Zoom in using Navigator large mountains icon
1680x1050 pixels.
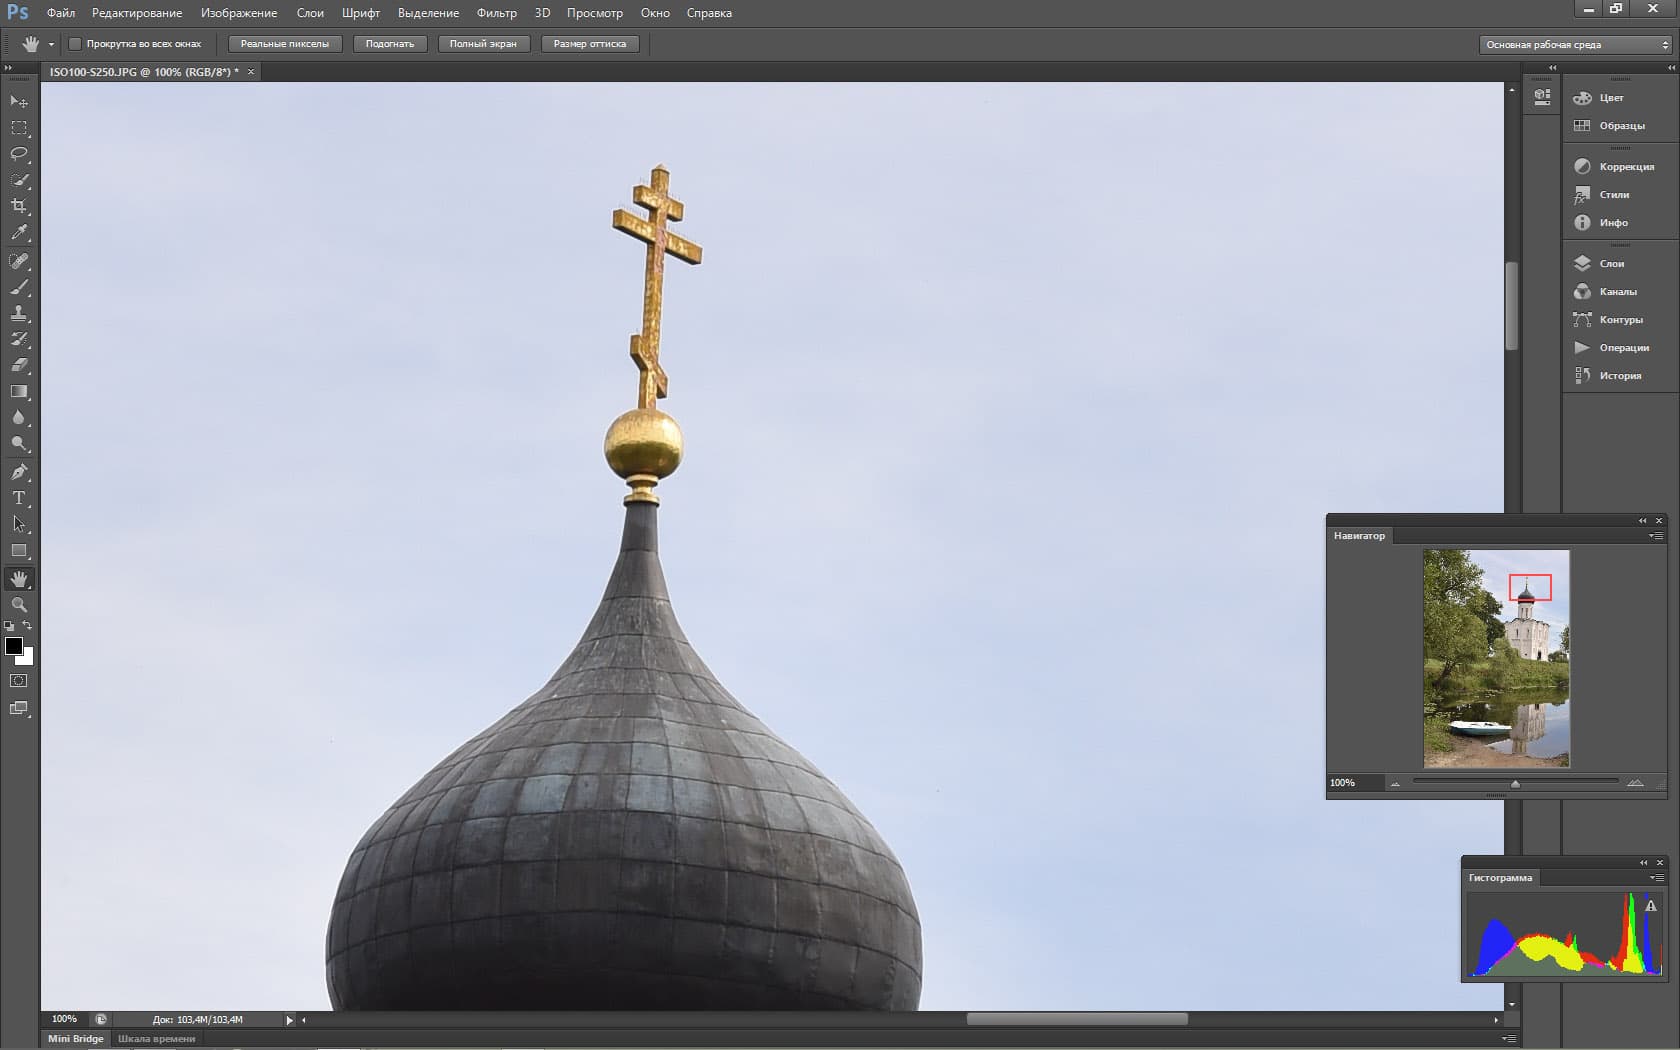click(1635, 783)
